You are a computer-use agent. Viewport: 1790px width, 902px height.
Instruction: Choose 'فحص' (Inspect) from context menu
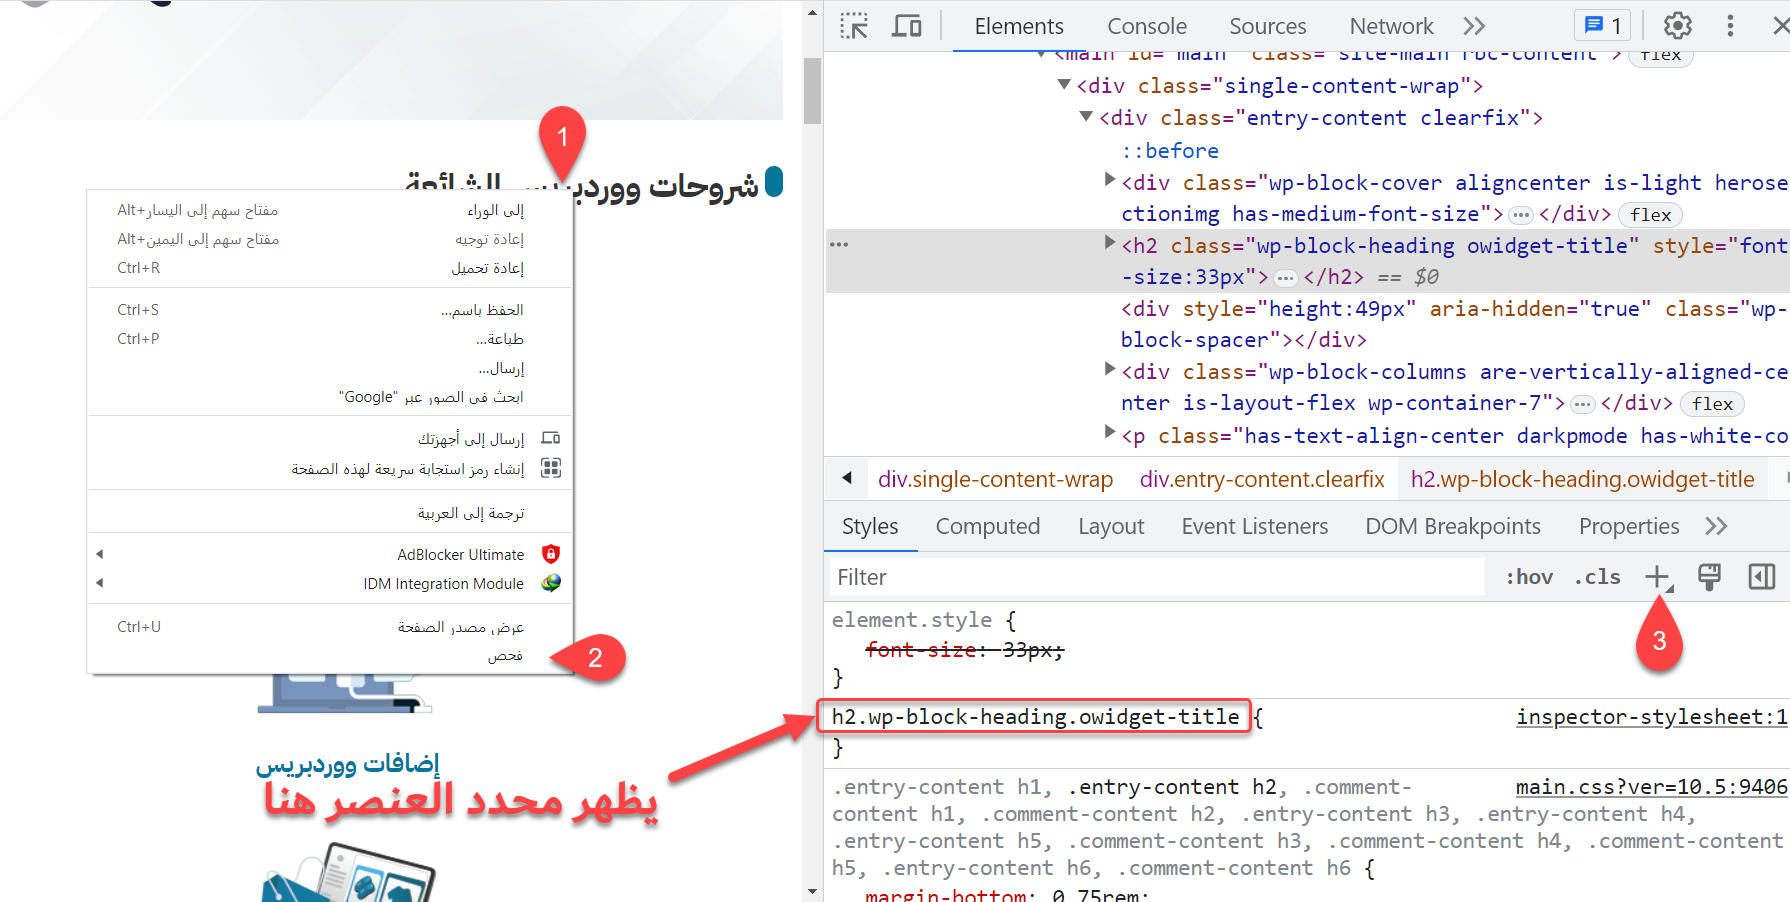point(330,656)
